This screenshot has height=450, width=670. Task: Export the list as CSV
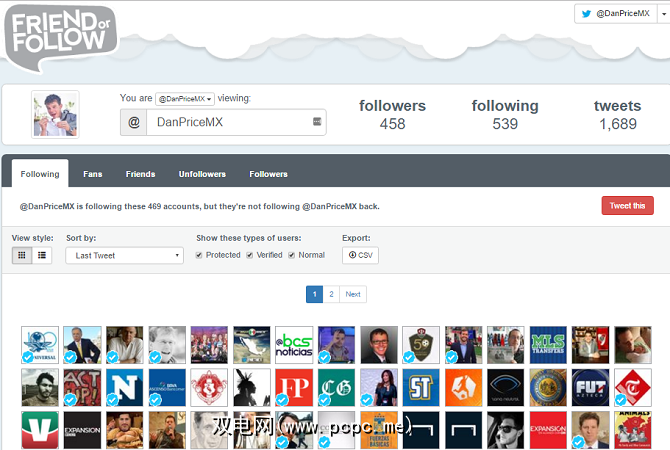(x=360, y=255)
